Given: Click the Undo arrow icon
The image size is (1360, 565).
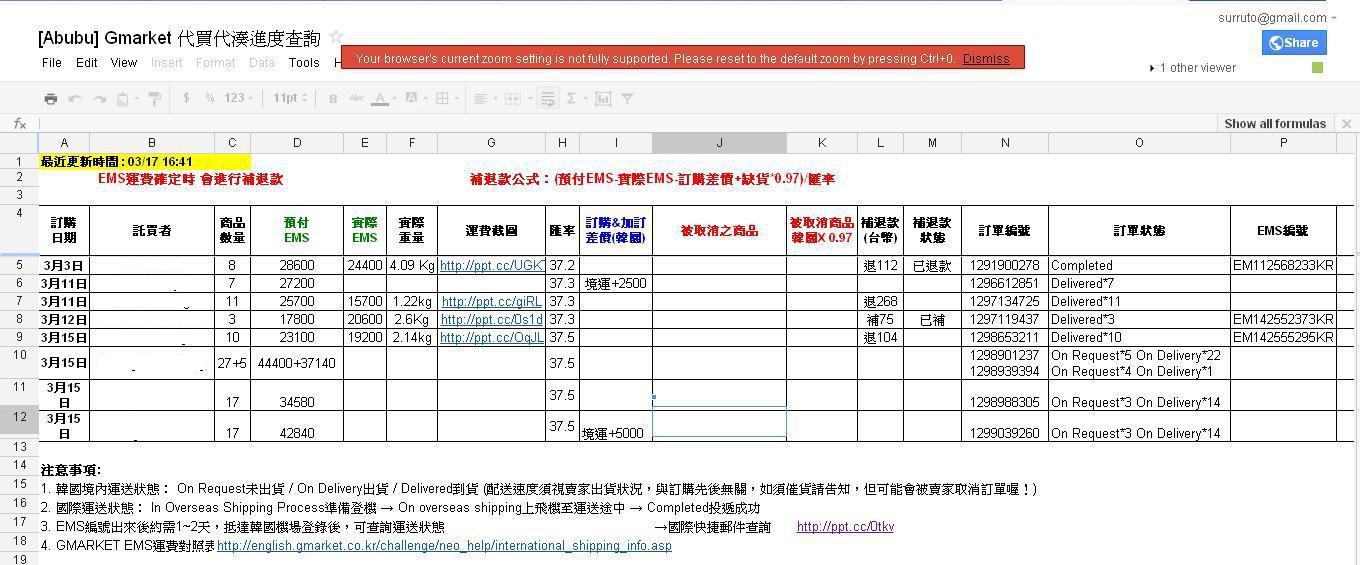Looking at the screenshot, I should tap(75, 98).
